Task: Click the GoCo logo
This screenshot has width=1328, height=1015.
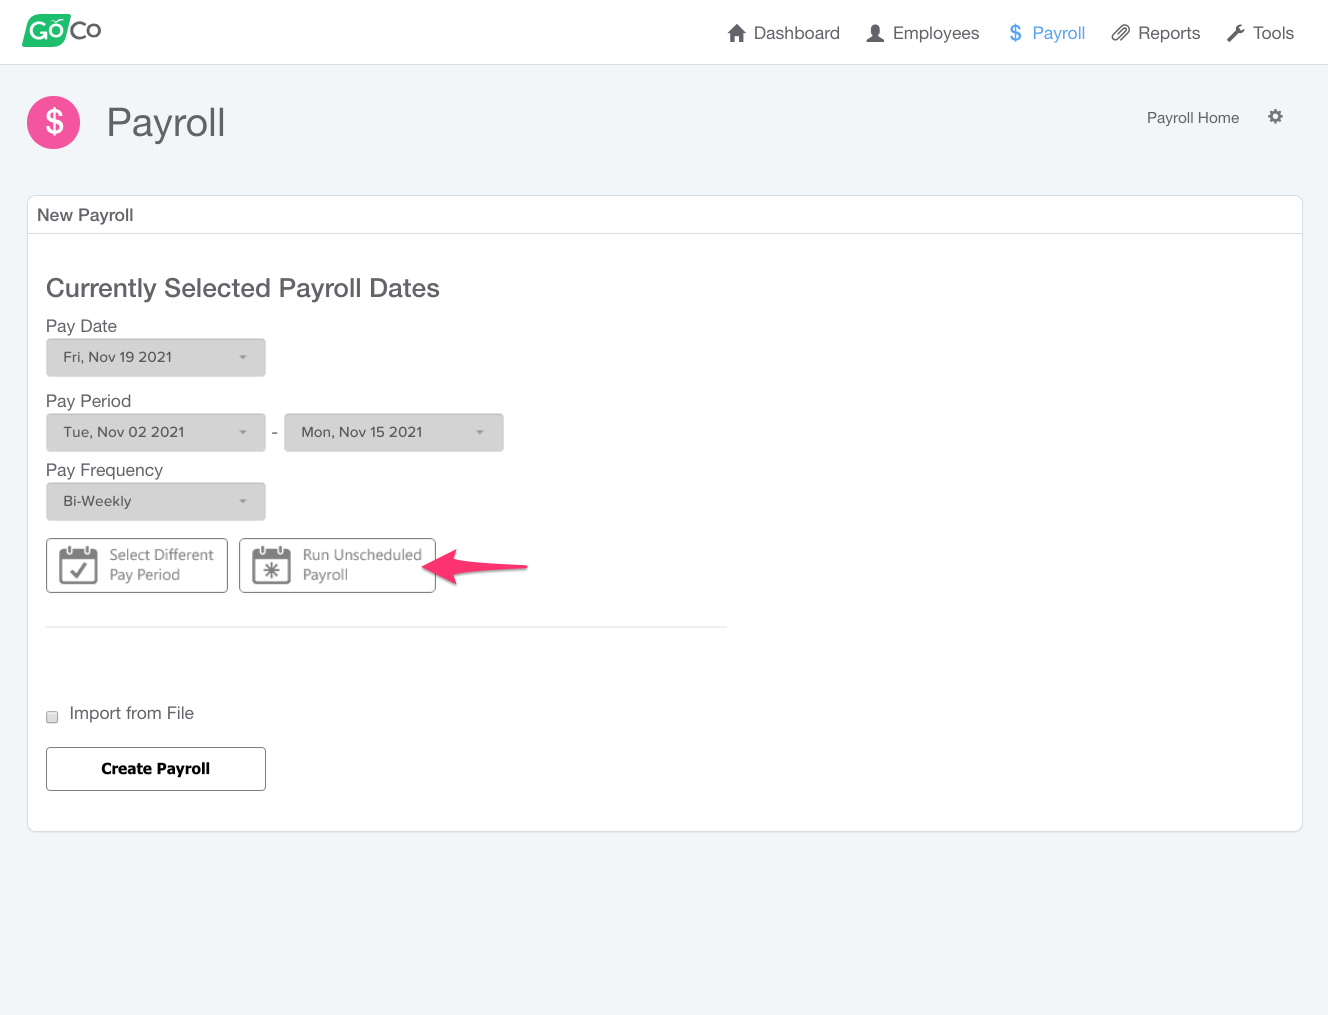Action: (62, 30)
